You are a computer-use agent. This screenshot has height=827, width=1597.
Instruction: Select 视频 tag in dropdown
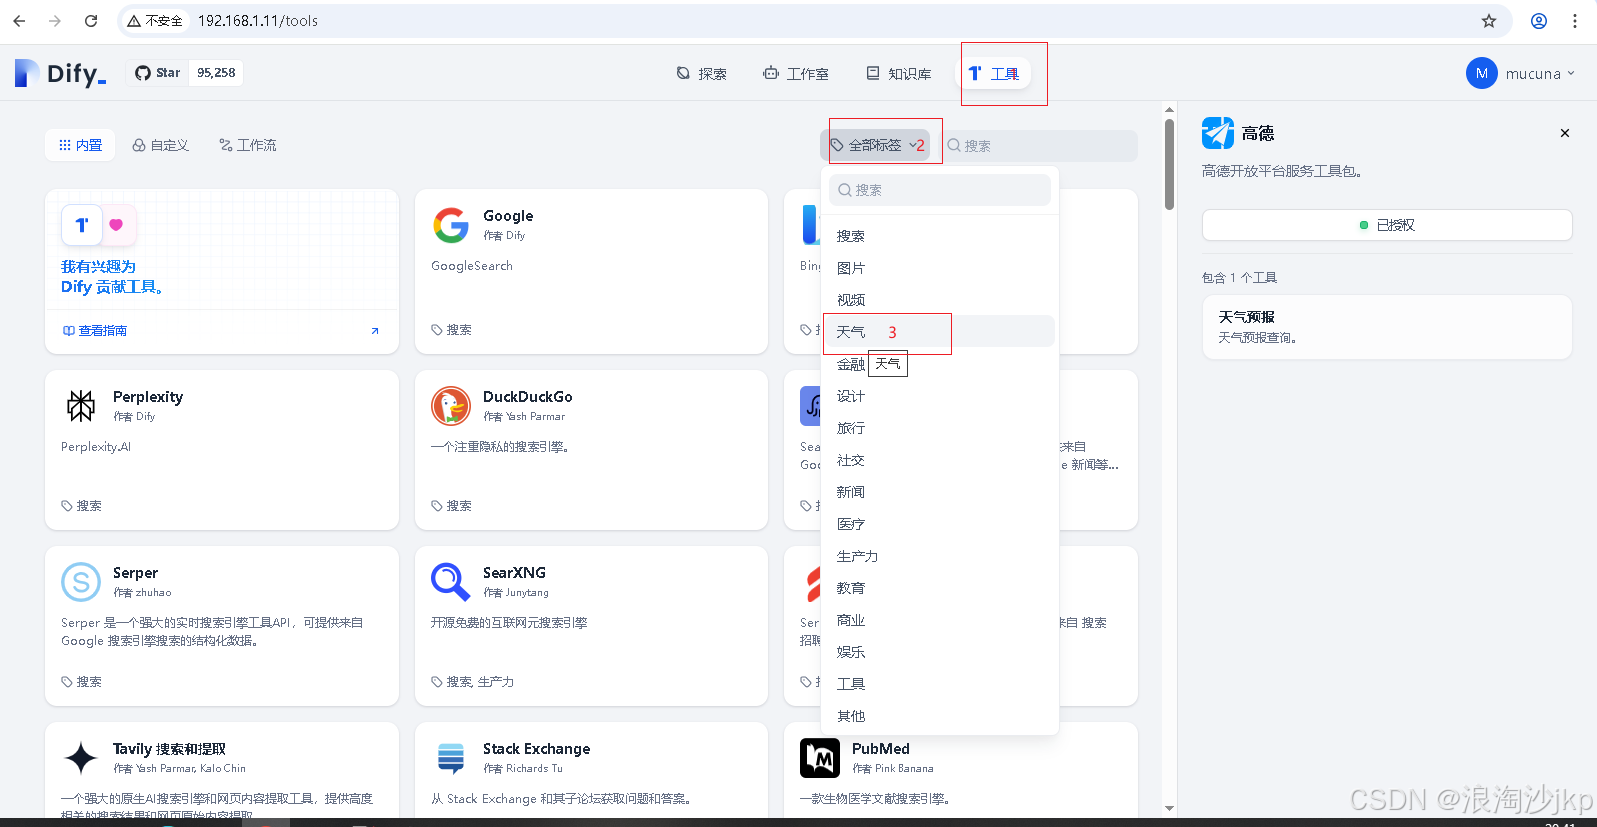(x=940, y=300)
